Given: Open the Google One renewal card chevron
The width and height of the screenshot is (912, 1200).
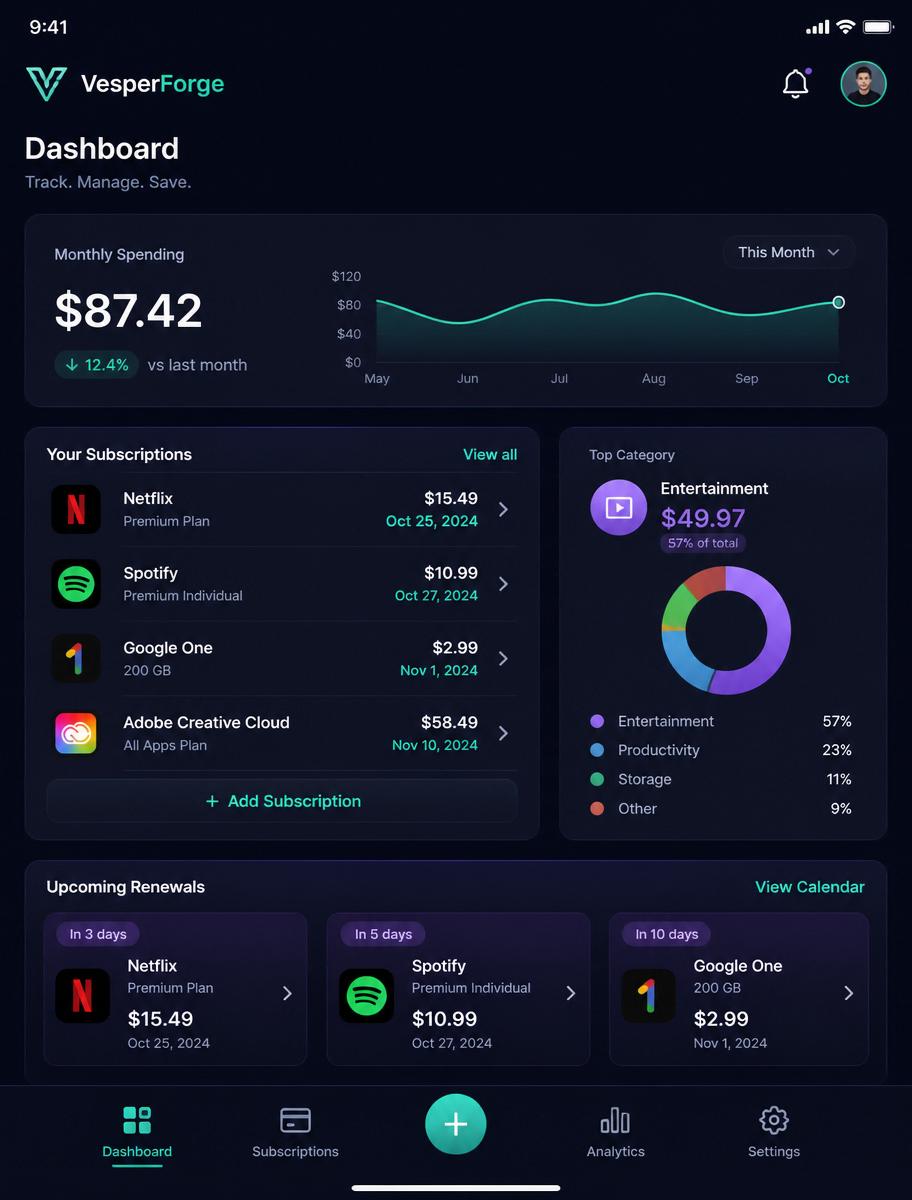Looking at the screenshot, I should coord(849,993).
